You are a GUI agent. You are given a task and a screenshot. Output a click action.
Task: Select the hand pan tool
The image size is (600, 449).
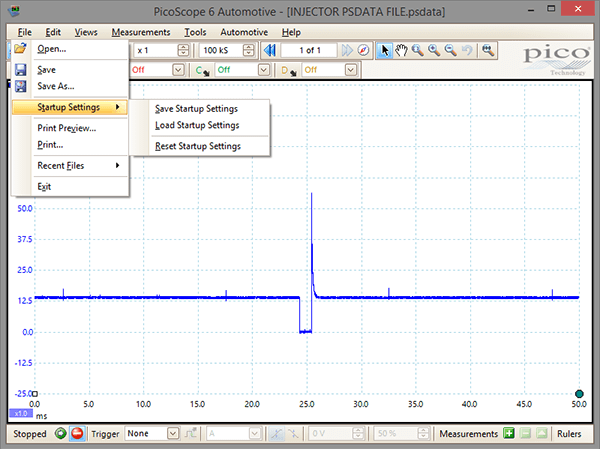[401, 50]
